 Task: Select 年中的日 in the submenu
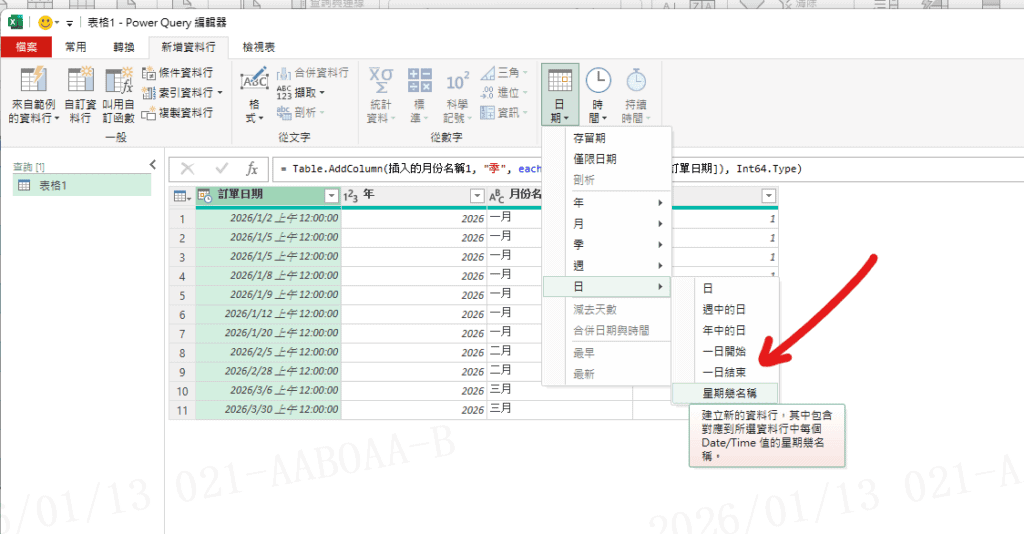click(x=726, y=330)
